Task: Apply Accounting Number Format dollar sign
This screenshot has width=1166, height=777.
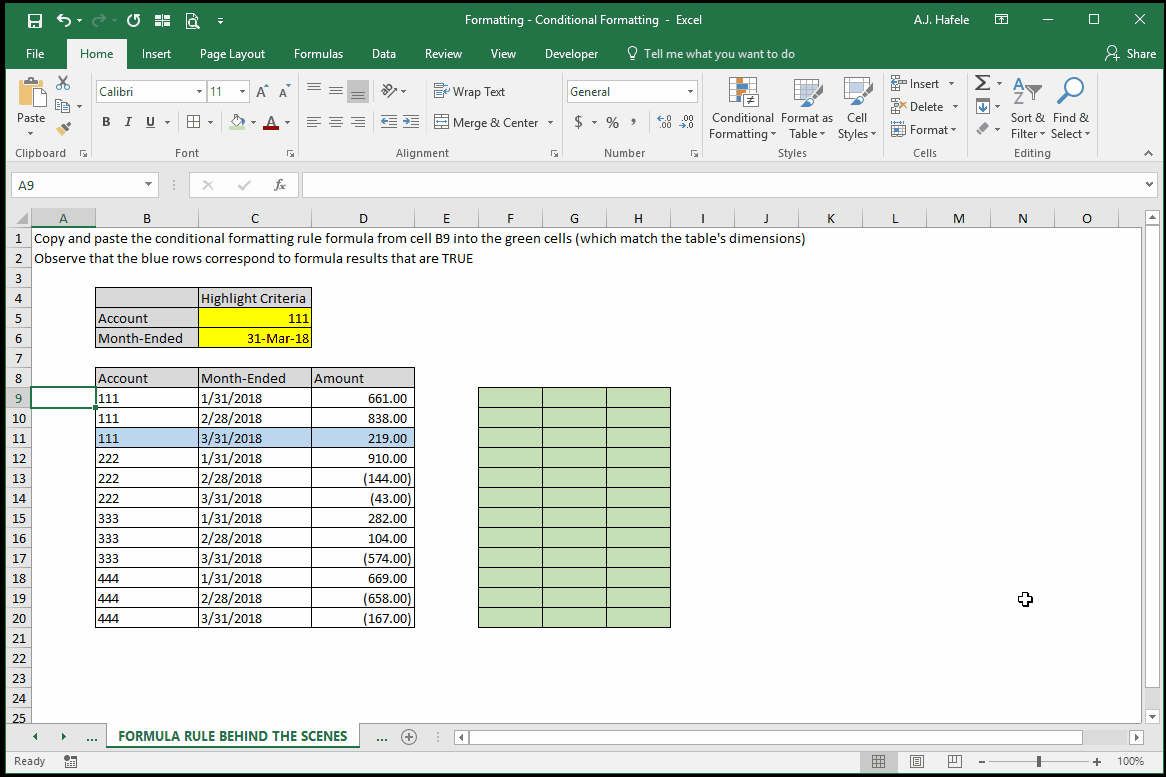Action: point(579,122)
